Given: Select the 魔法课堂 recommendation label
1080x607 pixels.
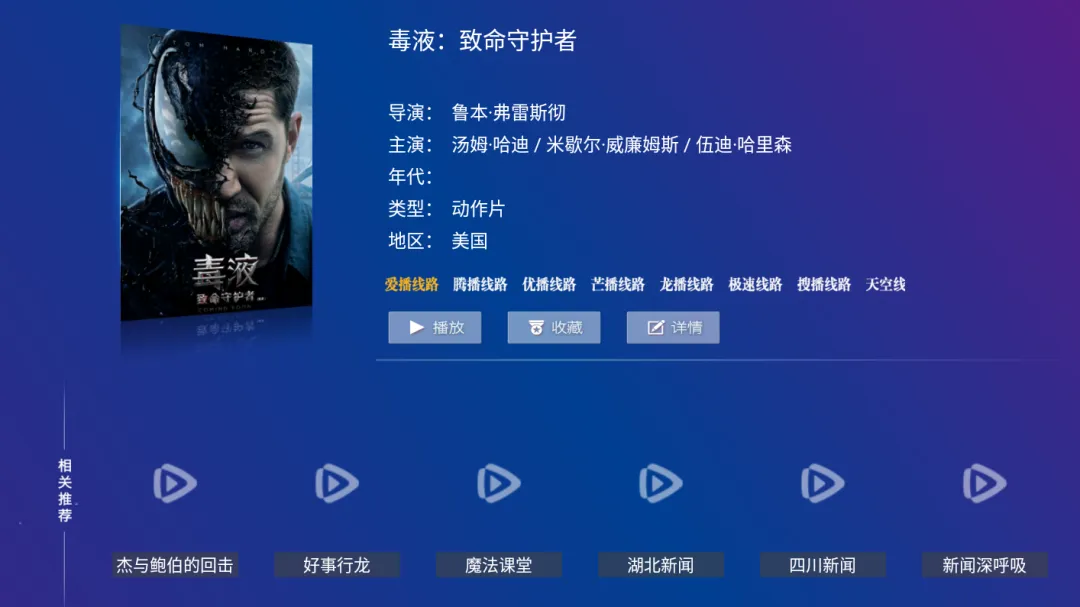Looking at the screenshot, I should pos(499,565).
